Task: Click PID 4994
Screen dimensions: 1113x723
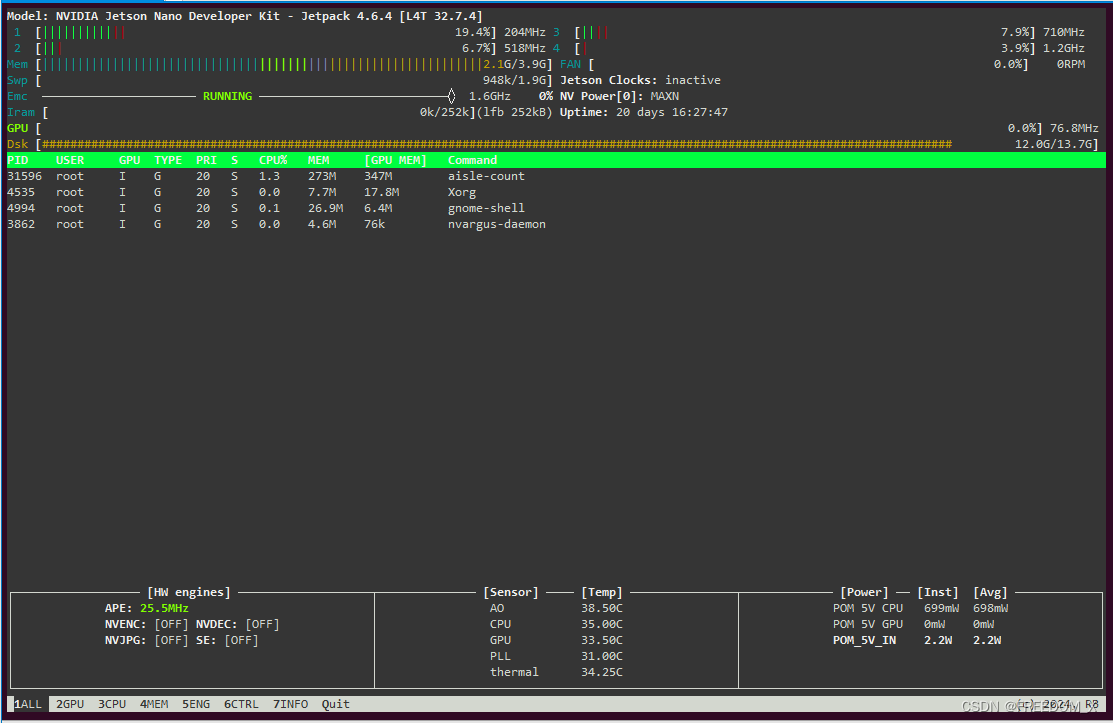Action: click(x=21, y=208)
